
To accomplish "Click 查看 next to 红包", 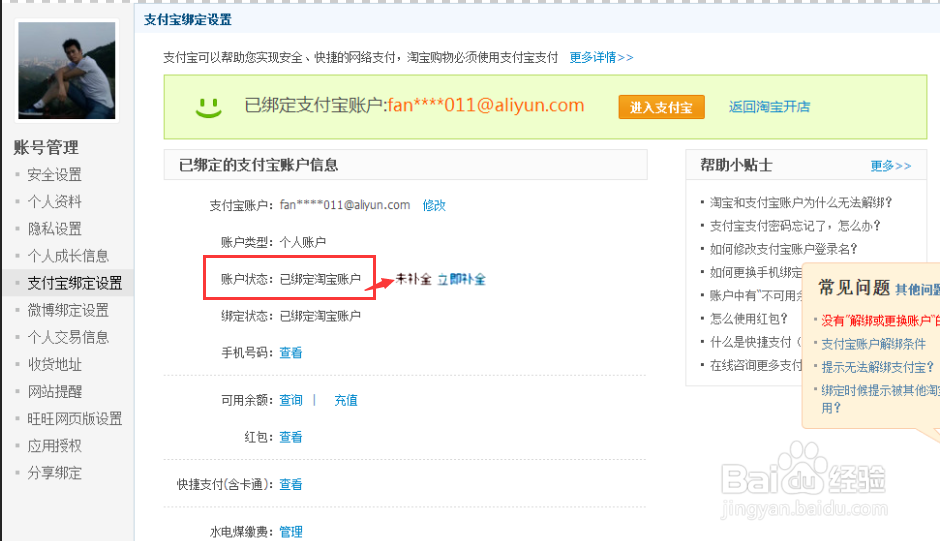I will pos(291,437).
